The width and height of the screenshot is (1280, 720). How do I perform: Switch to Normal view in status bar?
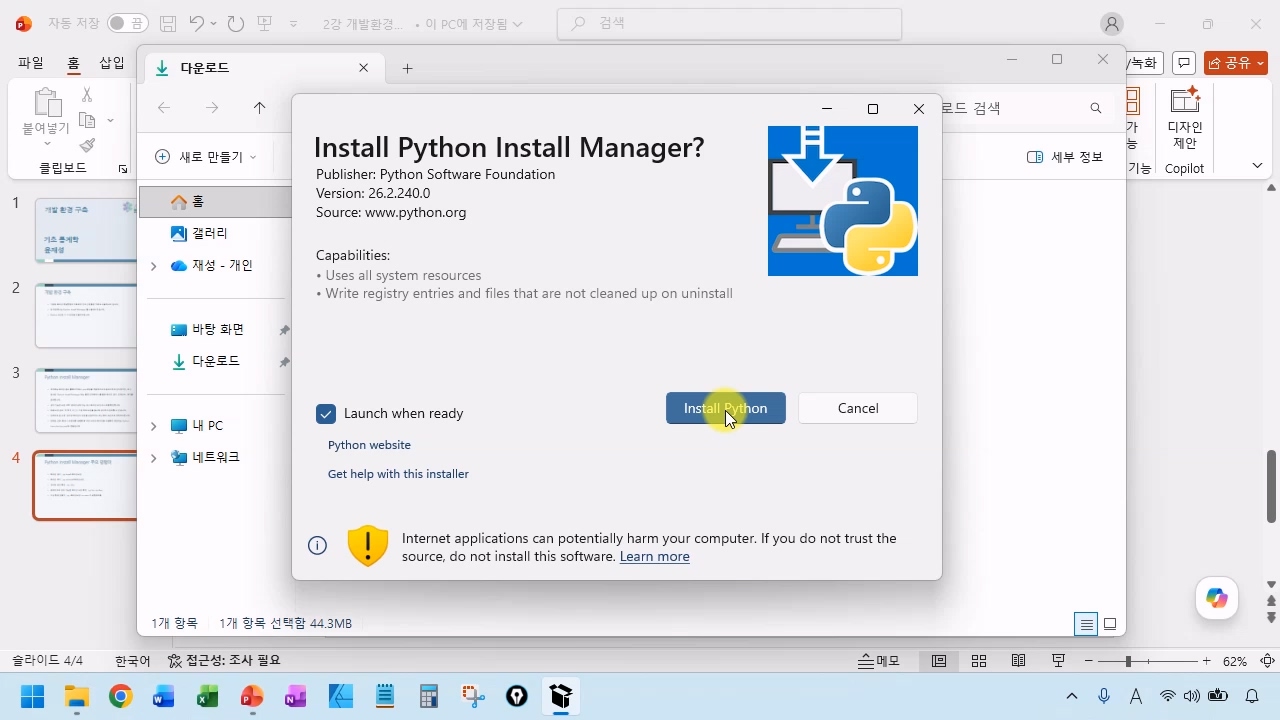pyautogui.click(x=939, y=661)
